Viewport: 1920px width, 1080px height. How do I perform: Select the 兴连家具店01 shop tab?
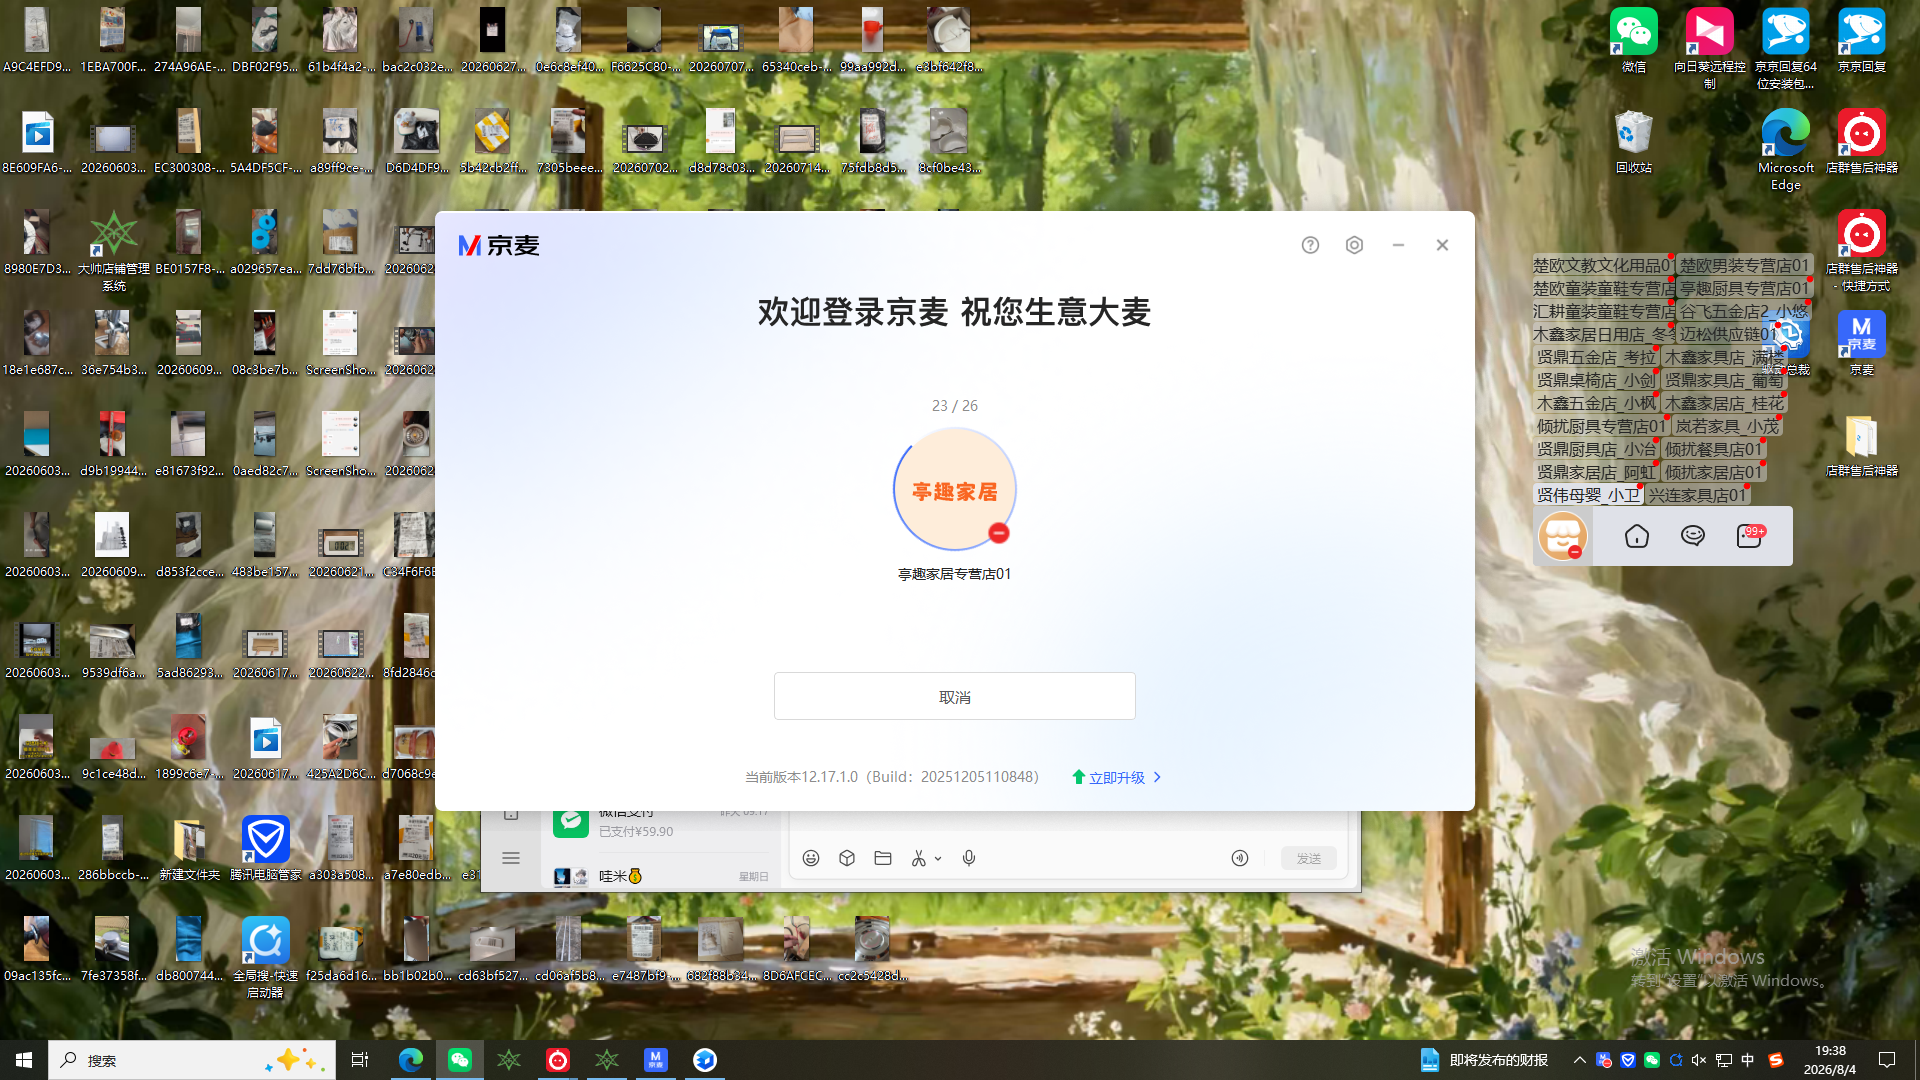coord(1697,495)
